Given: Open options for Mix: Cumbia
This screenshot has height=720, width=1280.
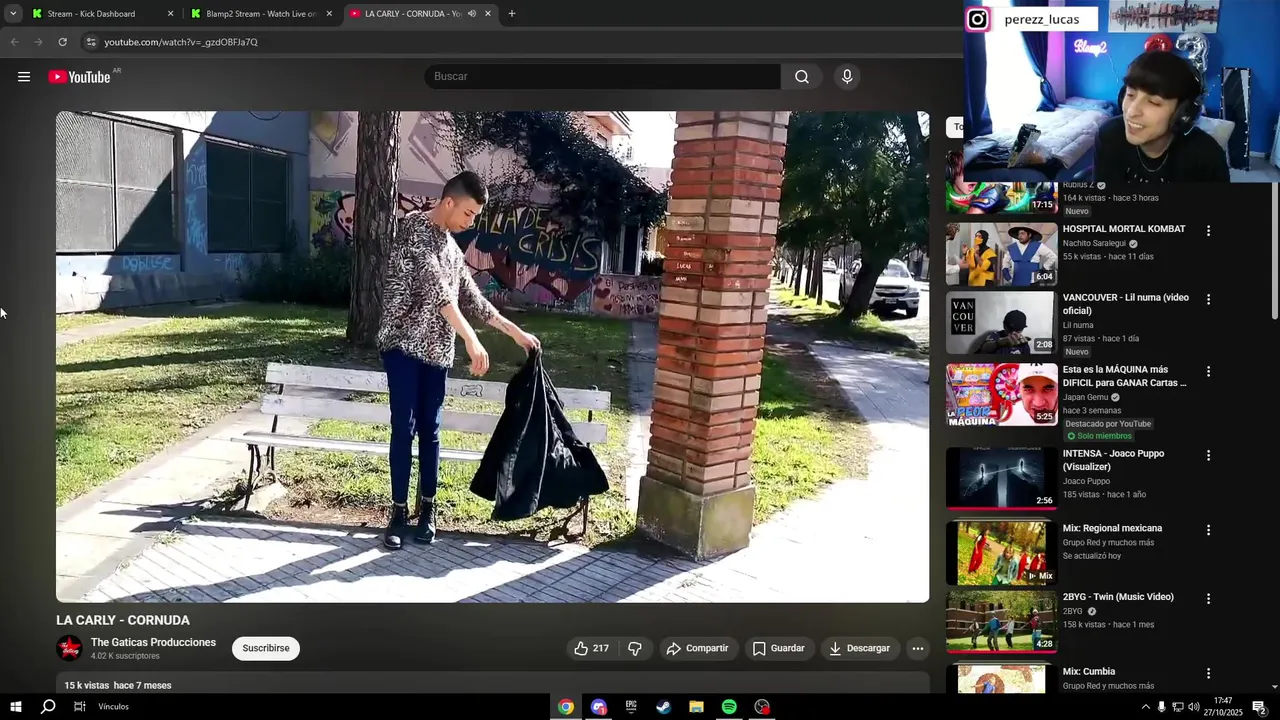Looking at the screenshot, I should (1208, 674).
